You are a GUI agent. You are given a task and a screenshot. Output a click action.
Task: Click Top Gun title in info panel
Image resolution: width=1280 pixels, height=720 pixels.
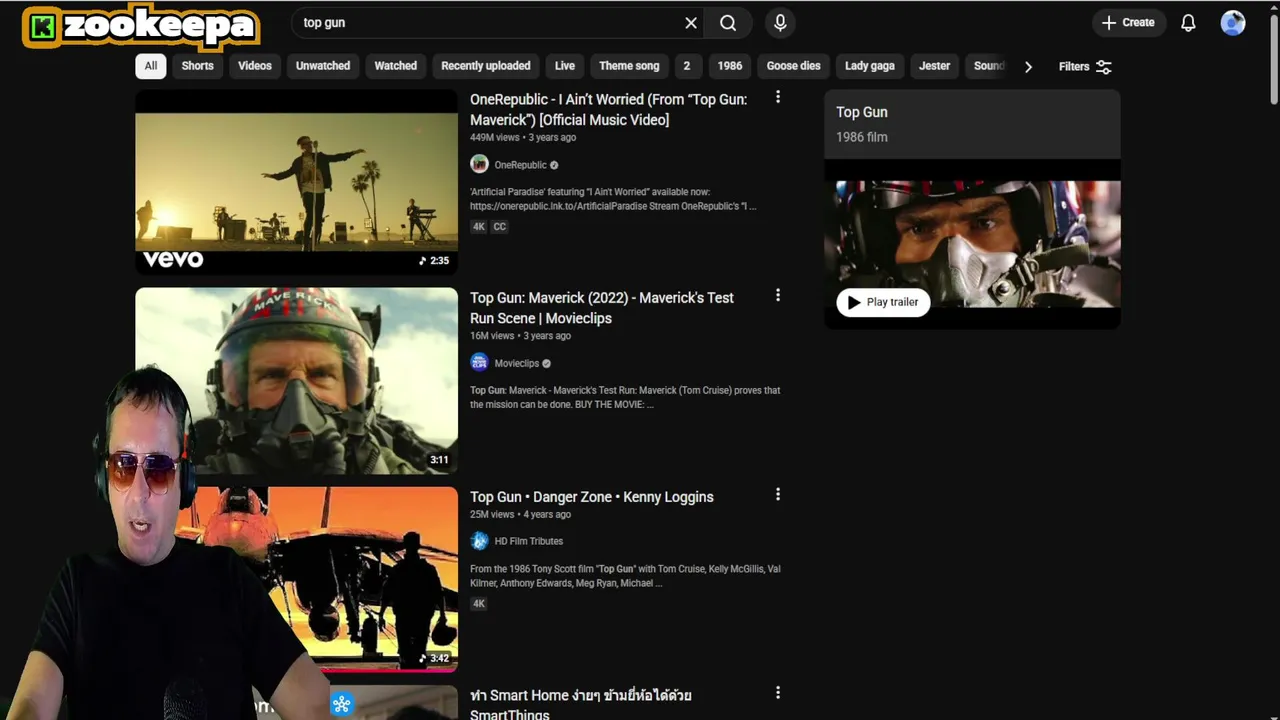point(862,113)
